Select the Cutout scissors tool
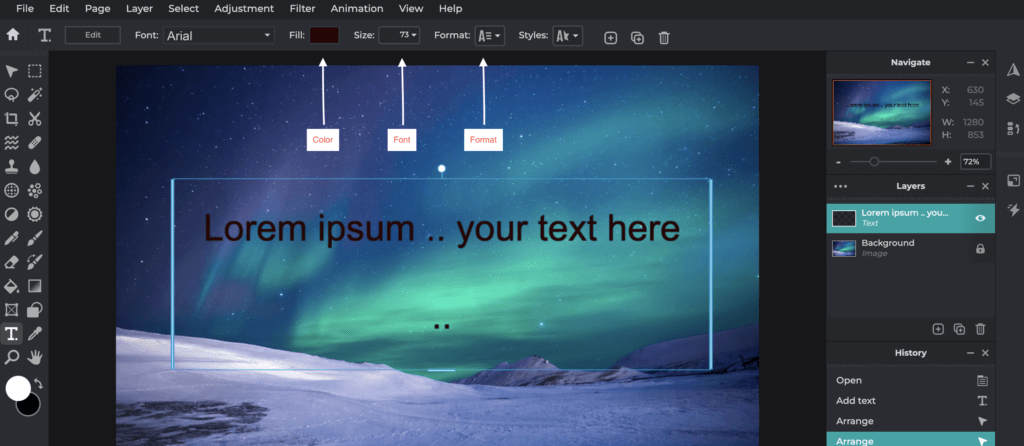The width and height of the screenshot is (1024, 446). click(x=35, y=119)
